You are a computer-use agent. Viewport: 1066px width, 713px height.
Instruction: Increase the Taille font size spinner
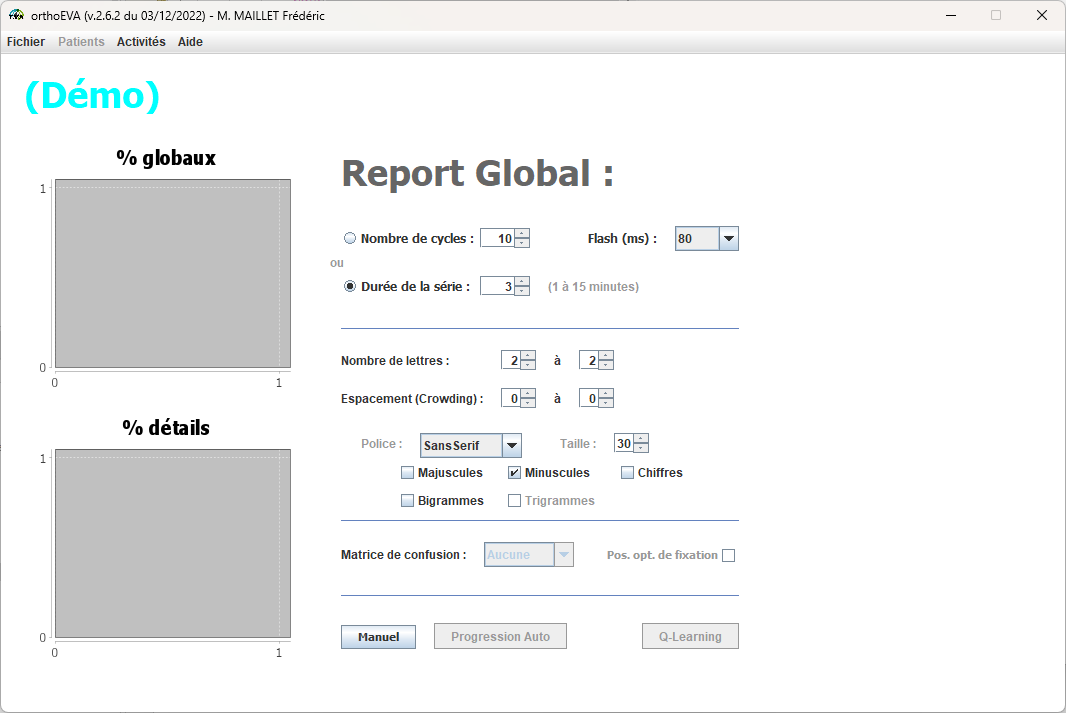point(641,439)
